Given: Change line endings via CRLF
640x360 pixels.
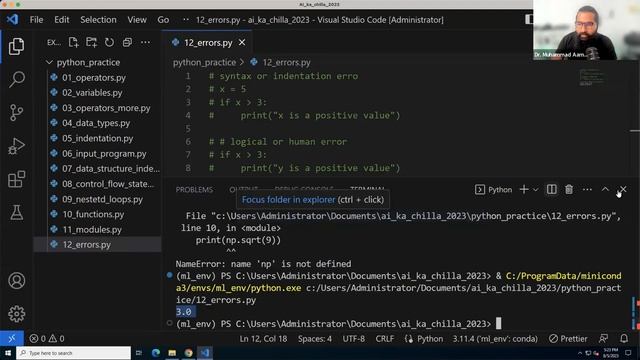Looking at the screenshot, I should point(384,339).
